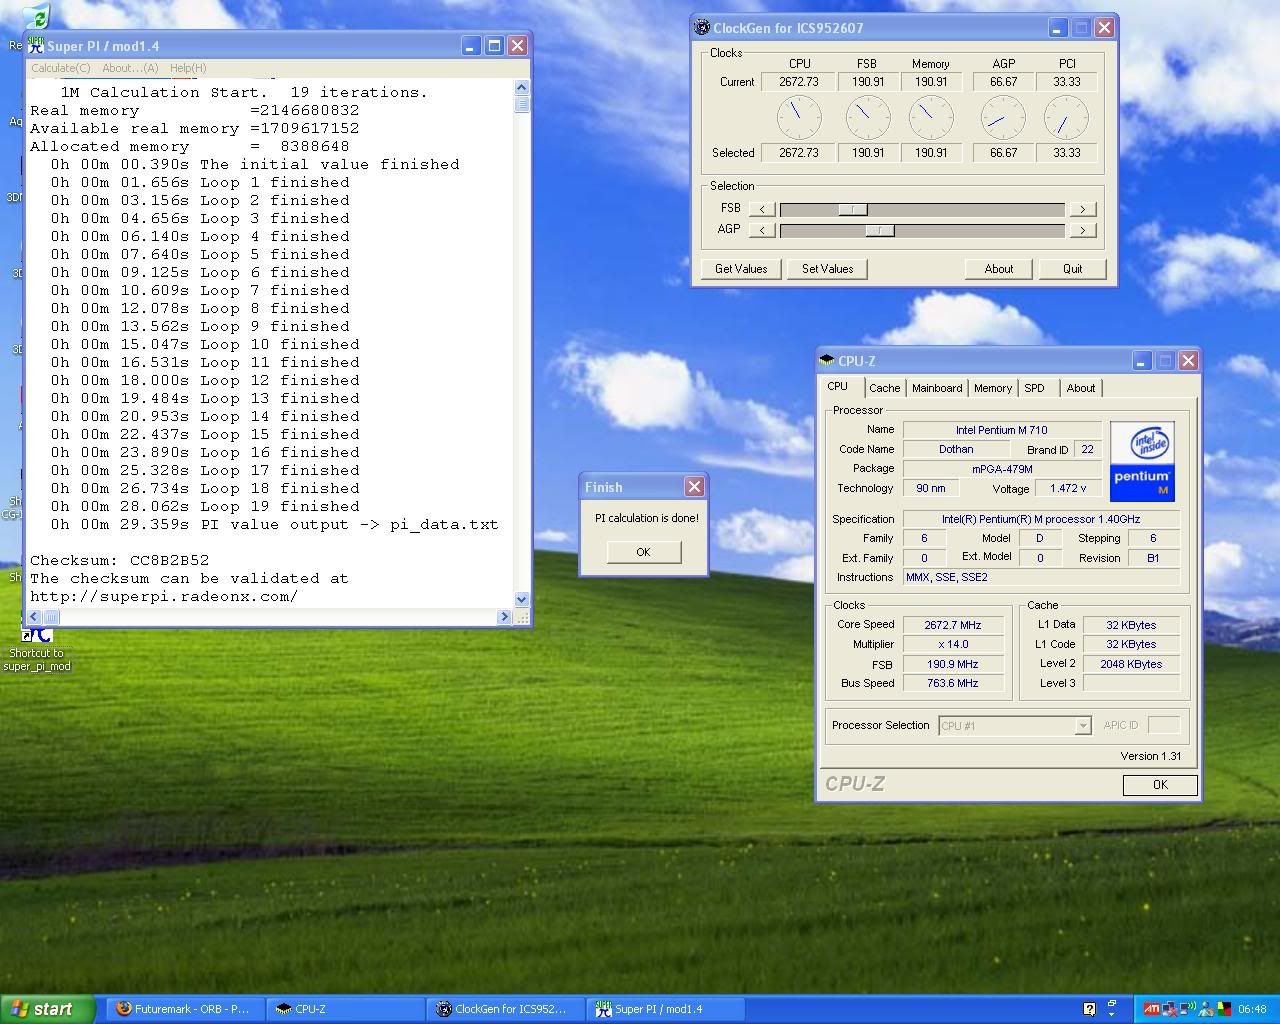Click the Current CPU clock 2672.73 field
Image resolution: width=1280 pixels, height=1024 pixels.
tap(799, 82)
